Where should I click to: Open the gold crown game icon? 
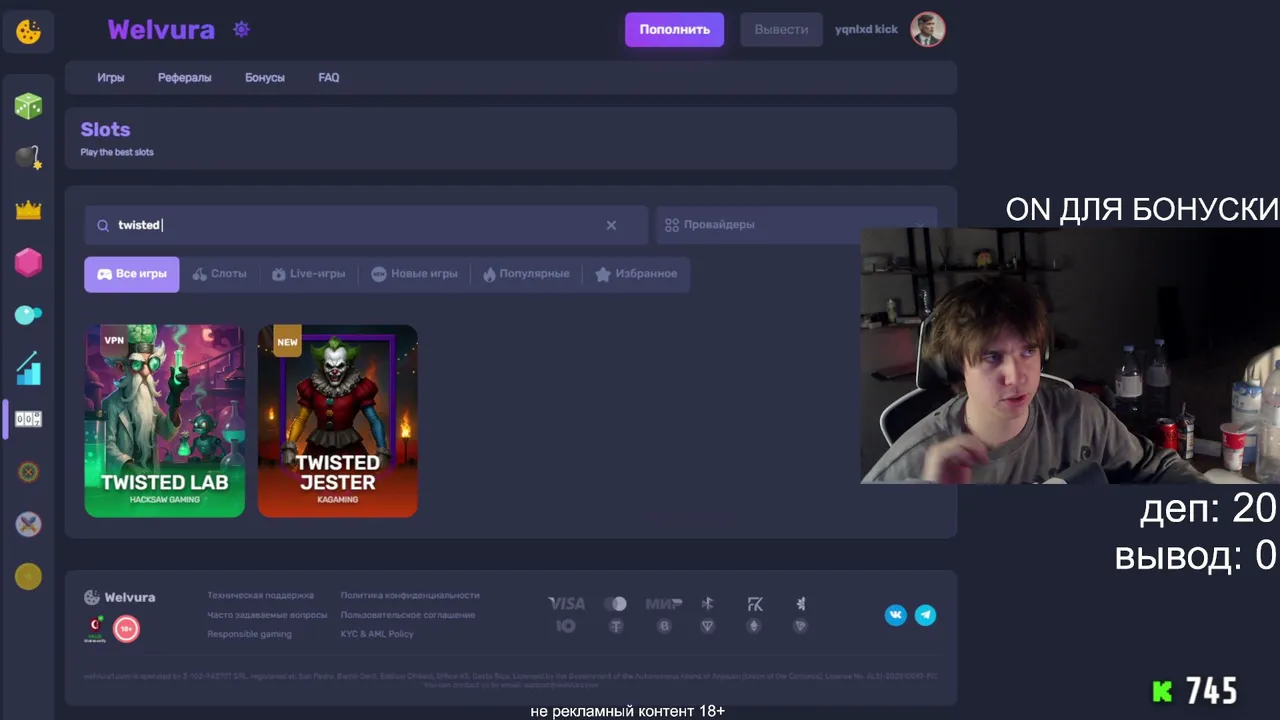28,210
